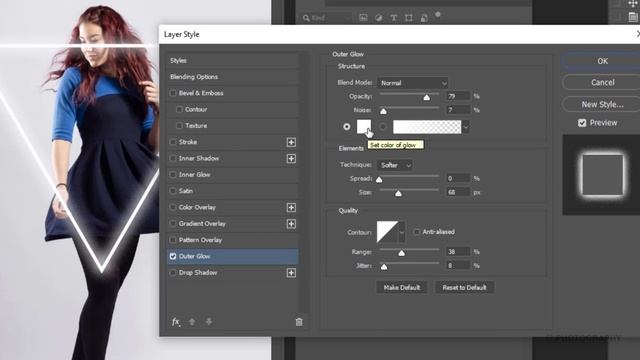640x360 pixels.
Task: Click the OK button
Action: 602,61
